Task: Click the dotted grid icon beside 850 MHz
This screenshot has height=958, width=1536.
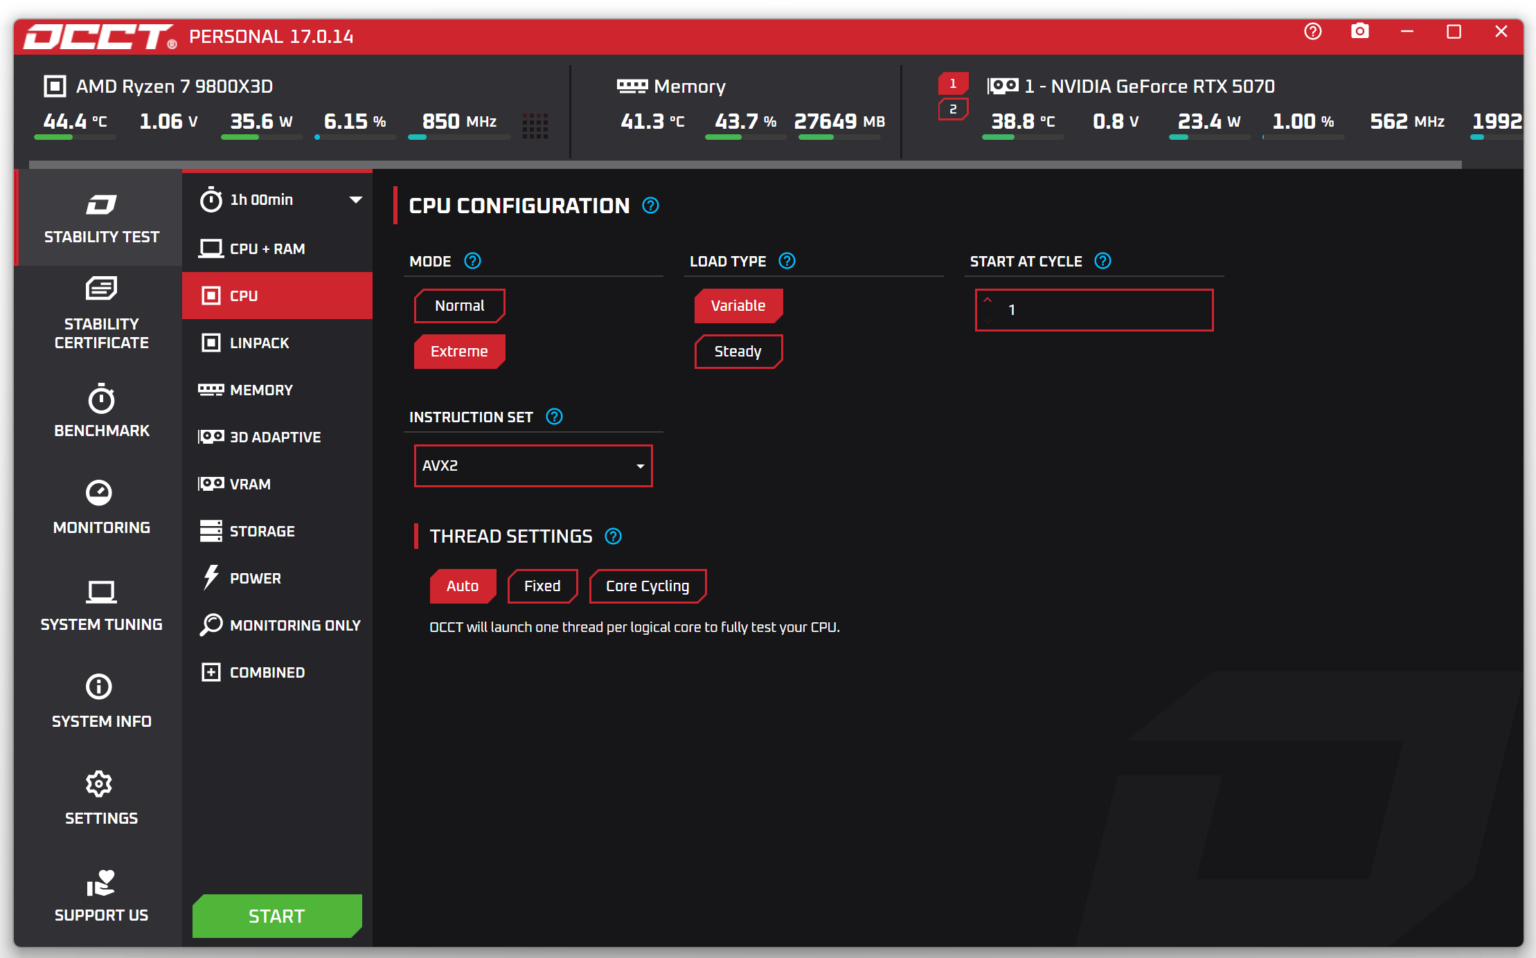Action: click(x=535, y=125)
